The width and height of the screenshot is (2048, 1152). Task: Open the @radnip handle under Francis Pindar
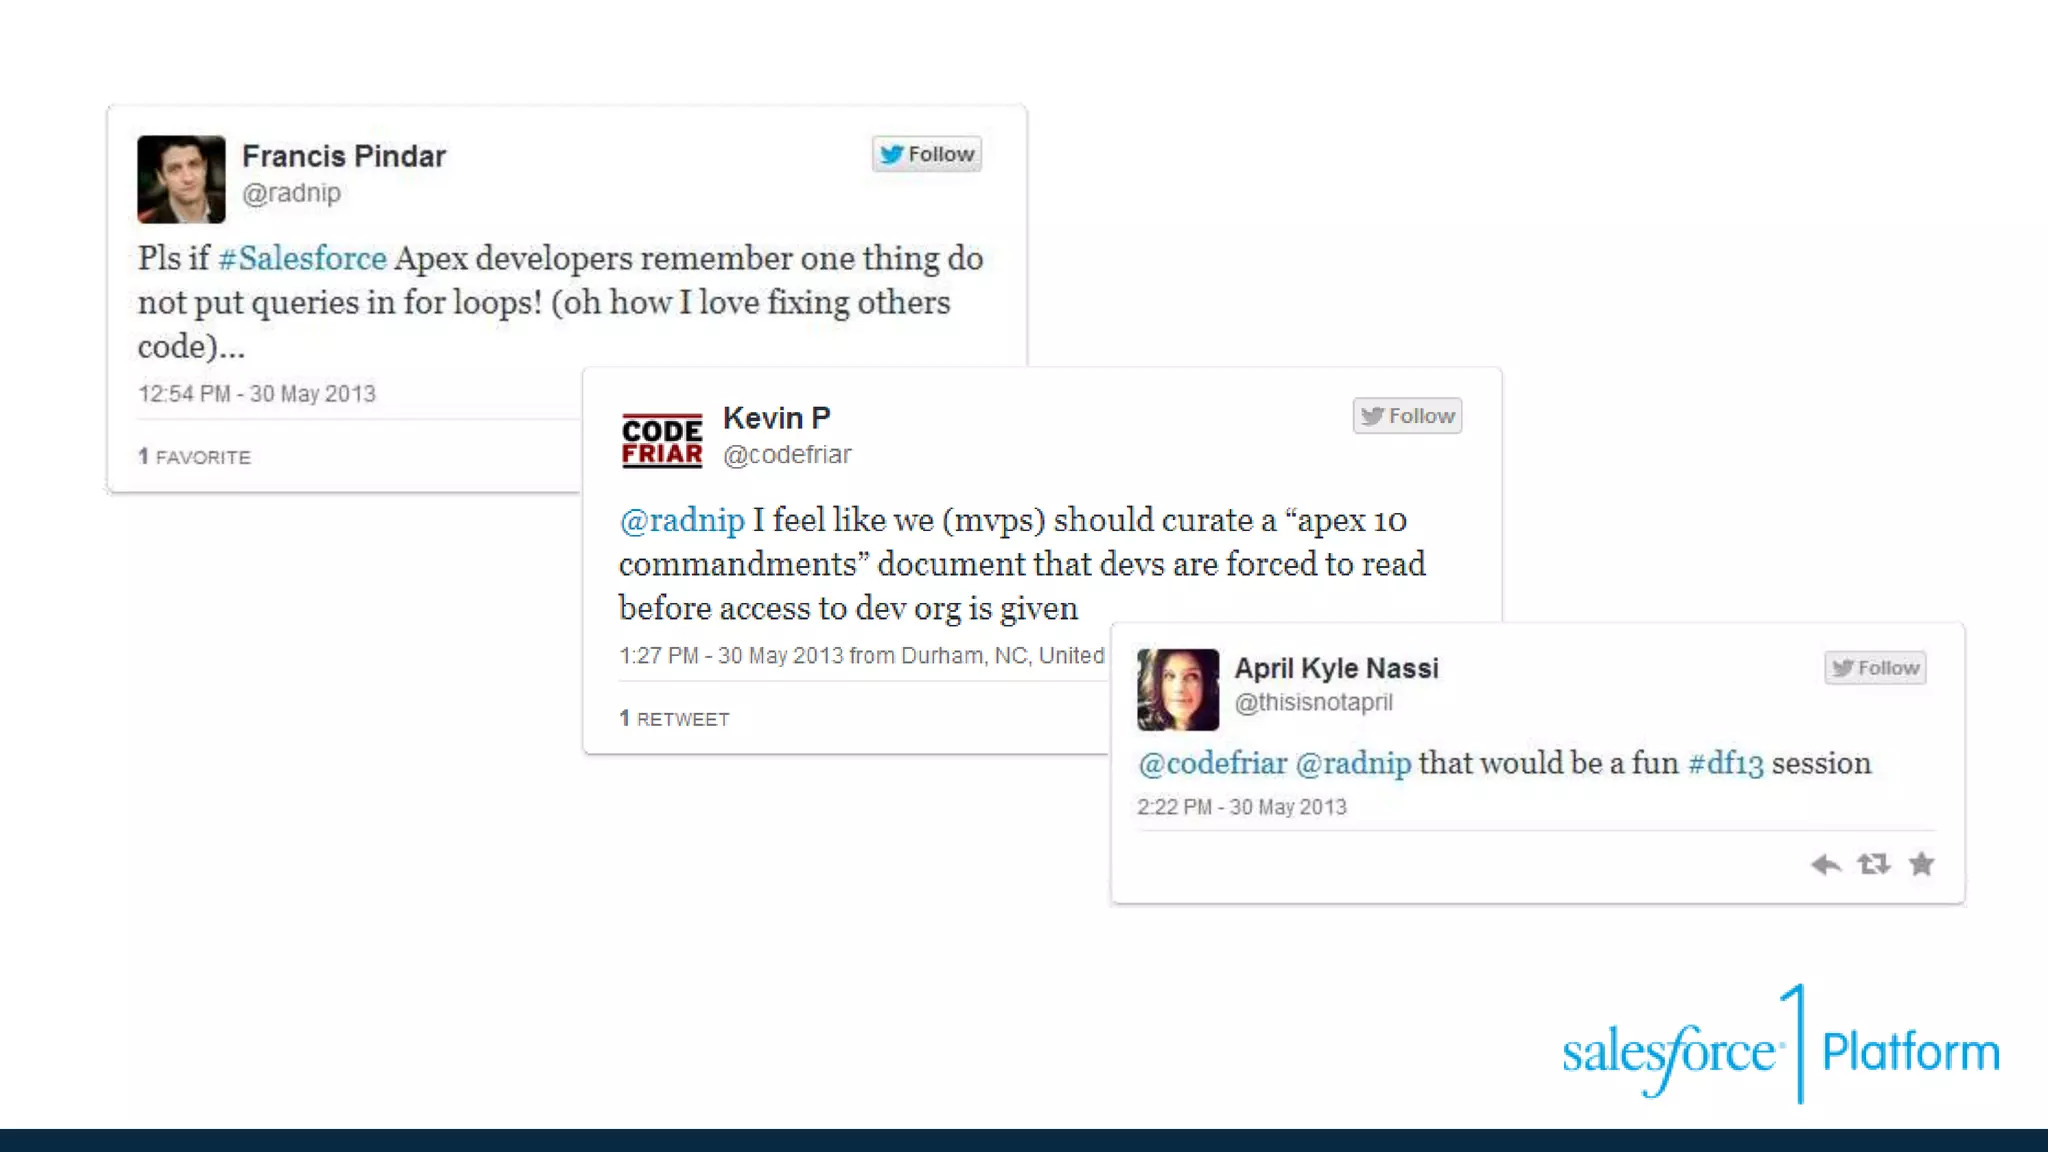coord(291,193)
